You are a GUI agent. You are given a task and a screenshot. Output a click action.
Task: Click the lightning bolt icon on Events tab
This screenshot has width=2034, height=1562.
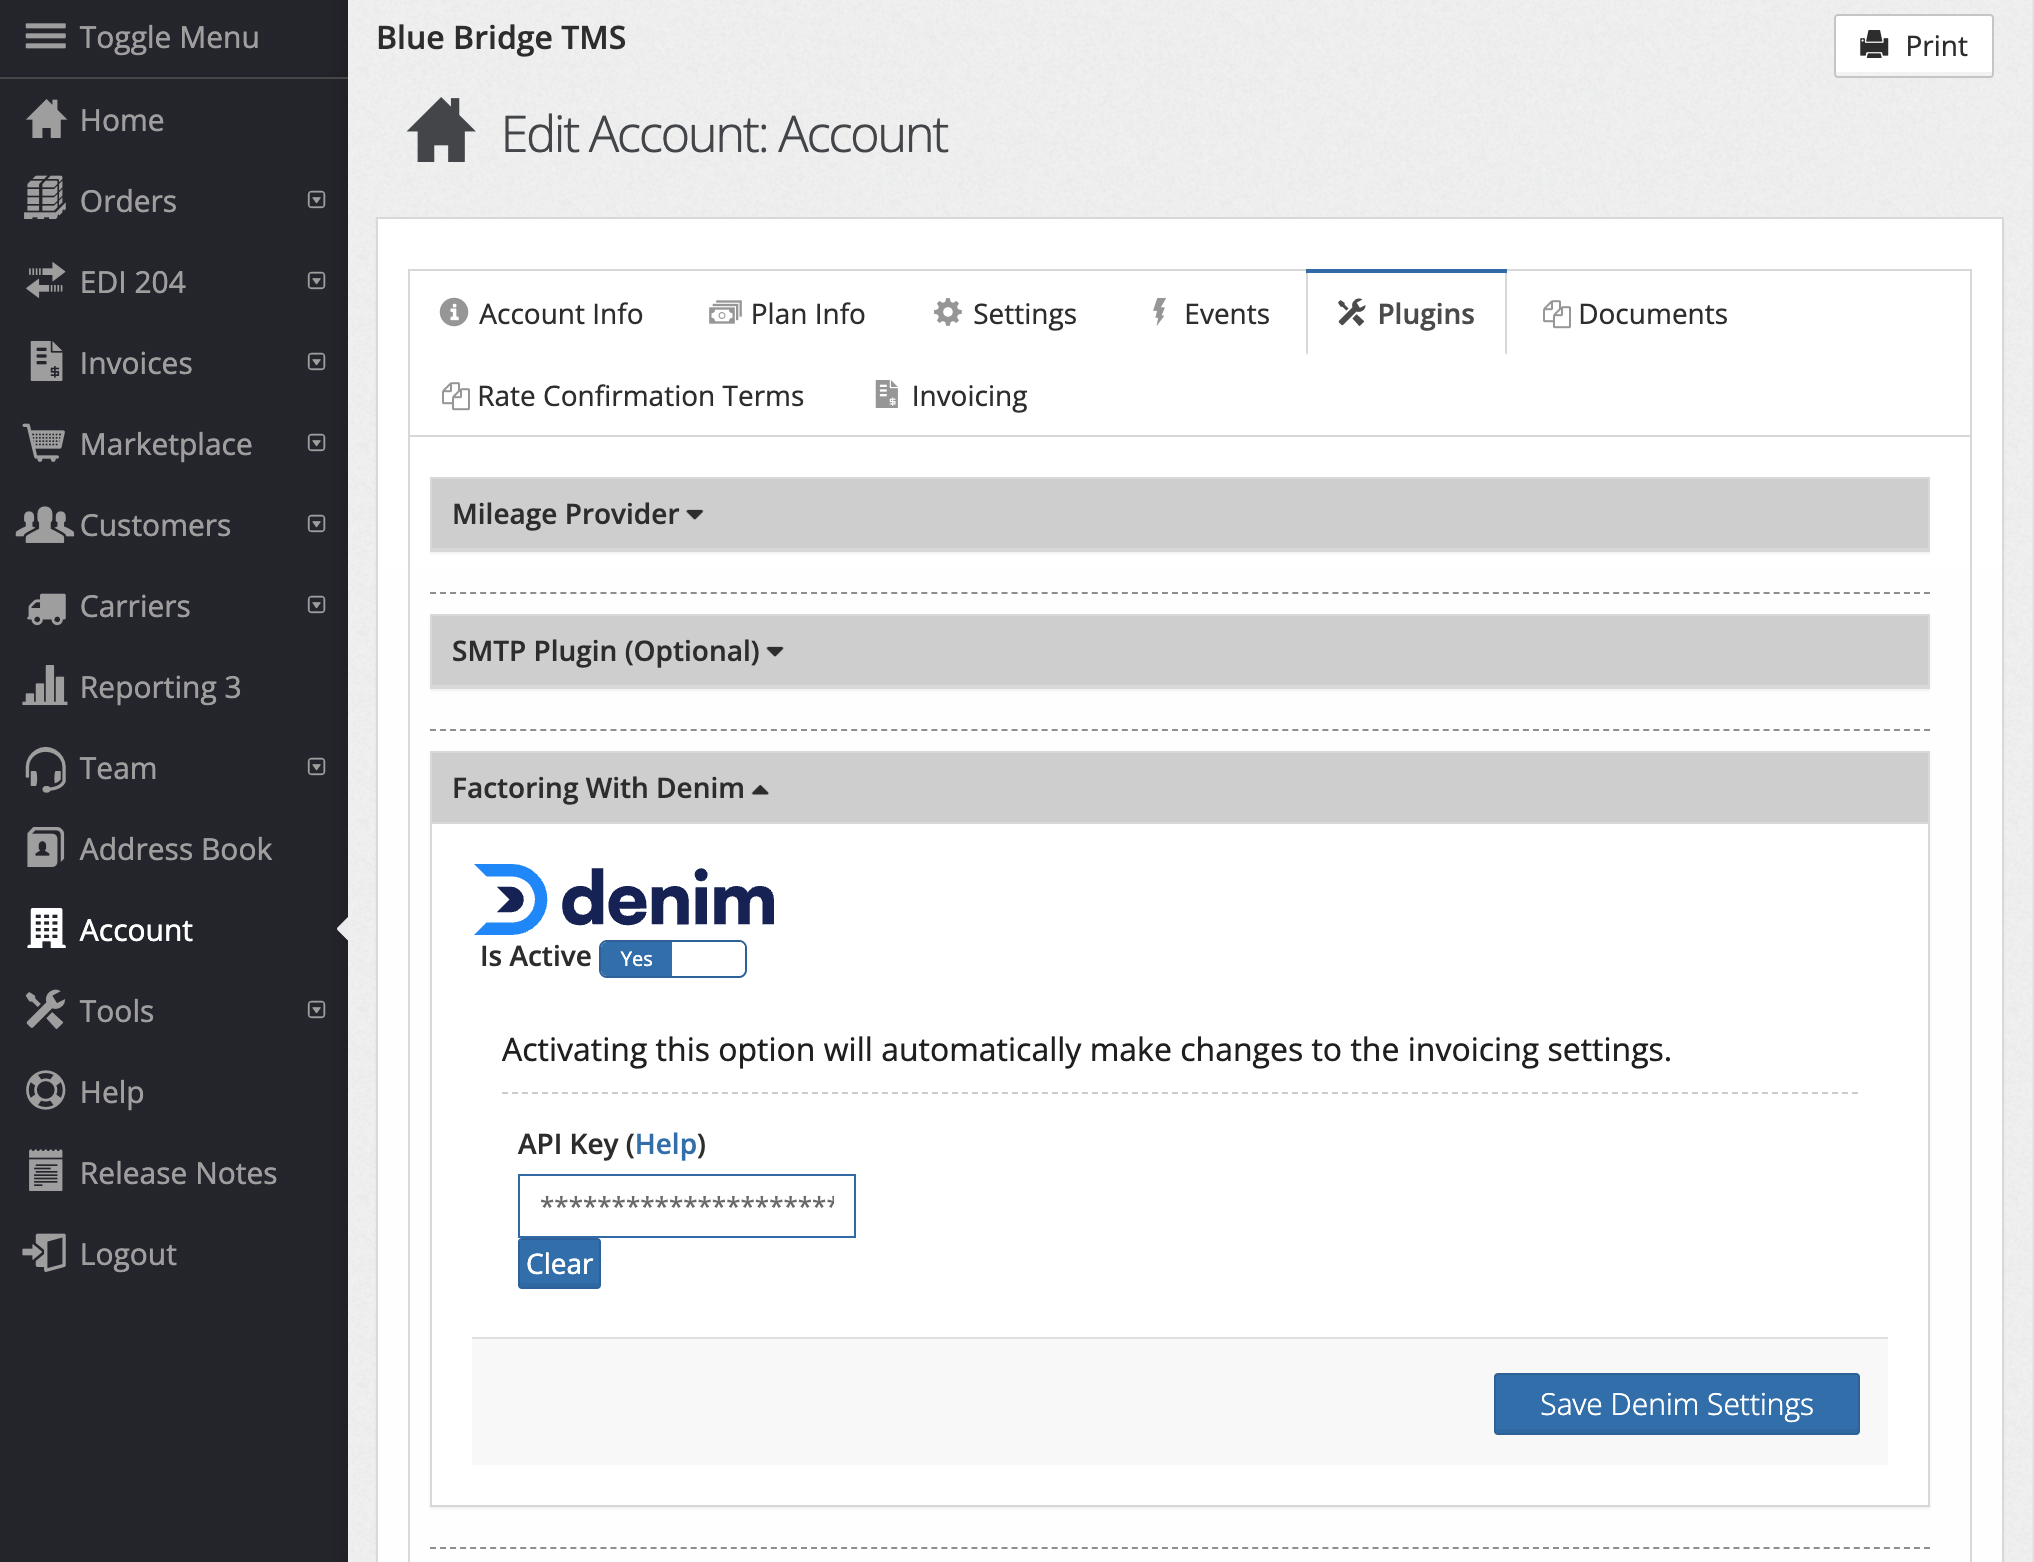coord(1159,312)
